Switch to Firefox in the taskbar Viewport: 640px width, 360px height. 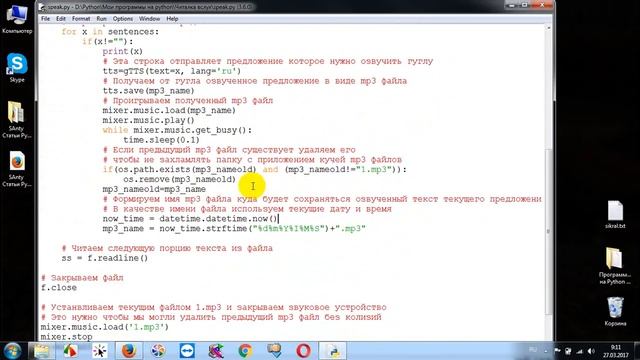pos(129,351)
